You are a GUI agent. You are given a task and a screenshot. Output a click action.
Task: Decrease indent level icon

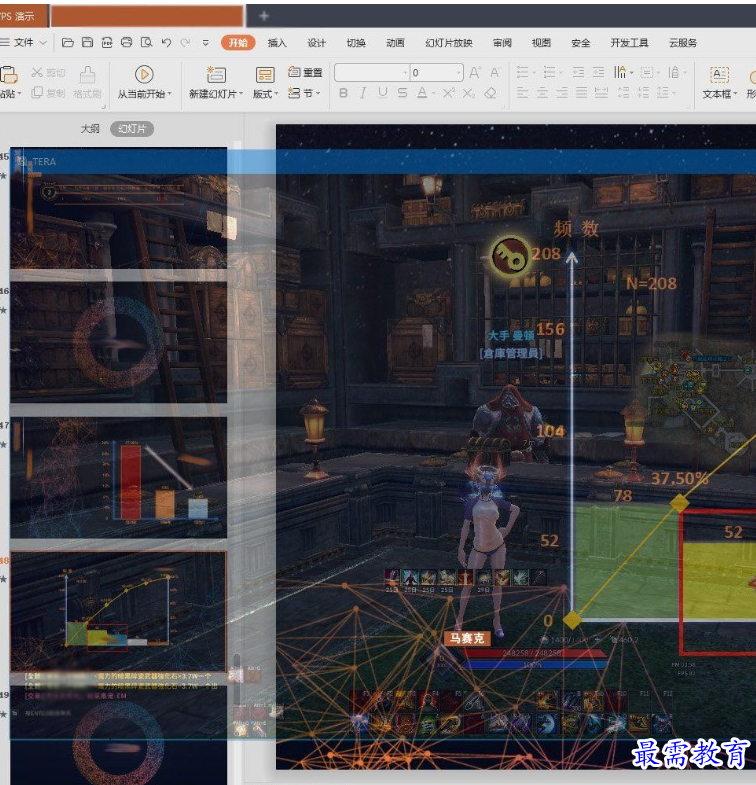(x=579, y=73)
